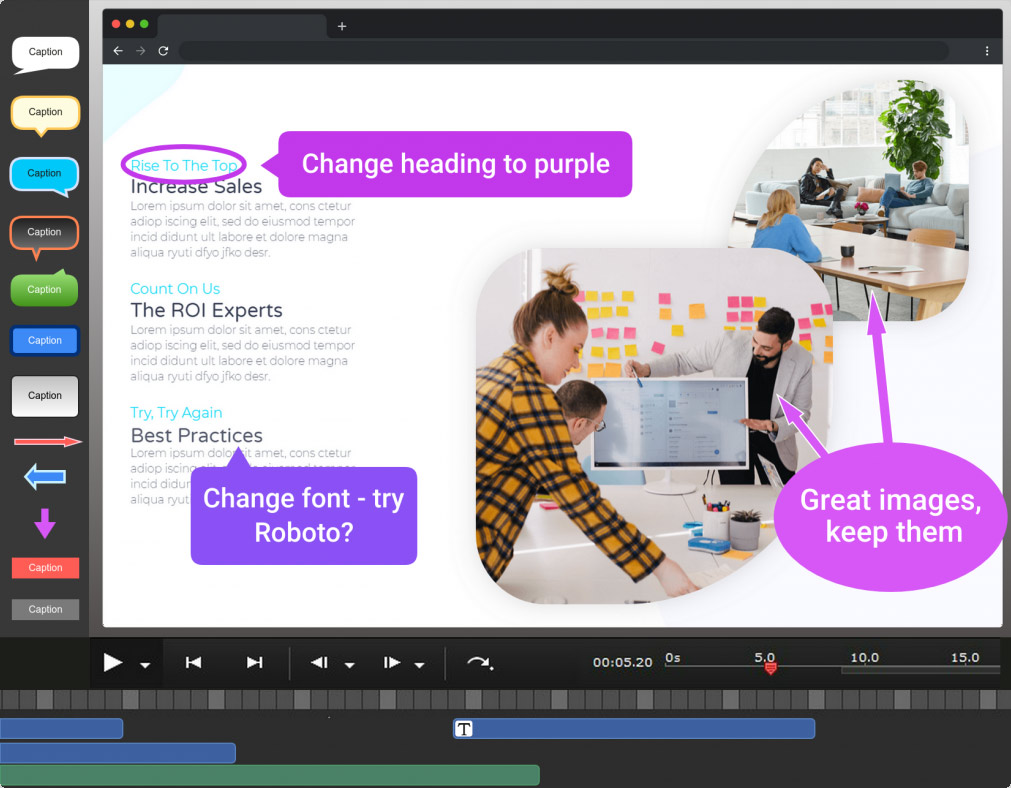Click the red playhead marker on timeline
The height and width of the screenshot is (788, 1011).
[770, 667]
